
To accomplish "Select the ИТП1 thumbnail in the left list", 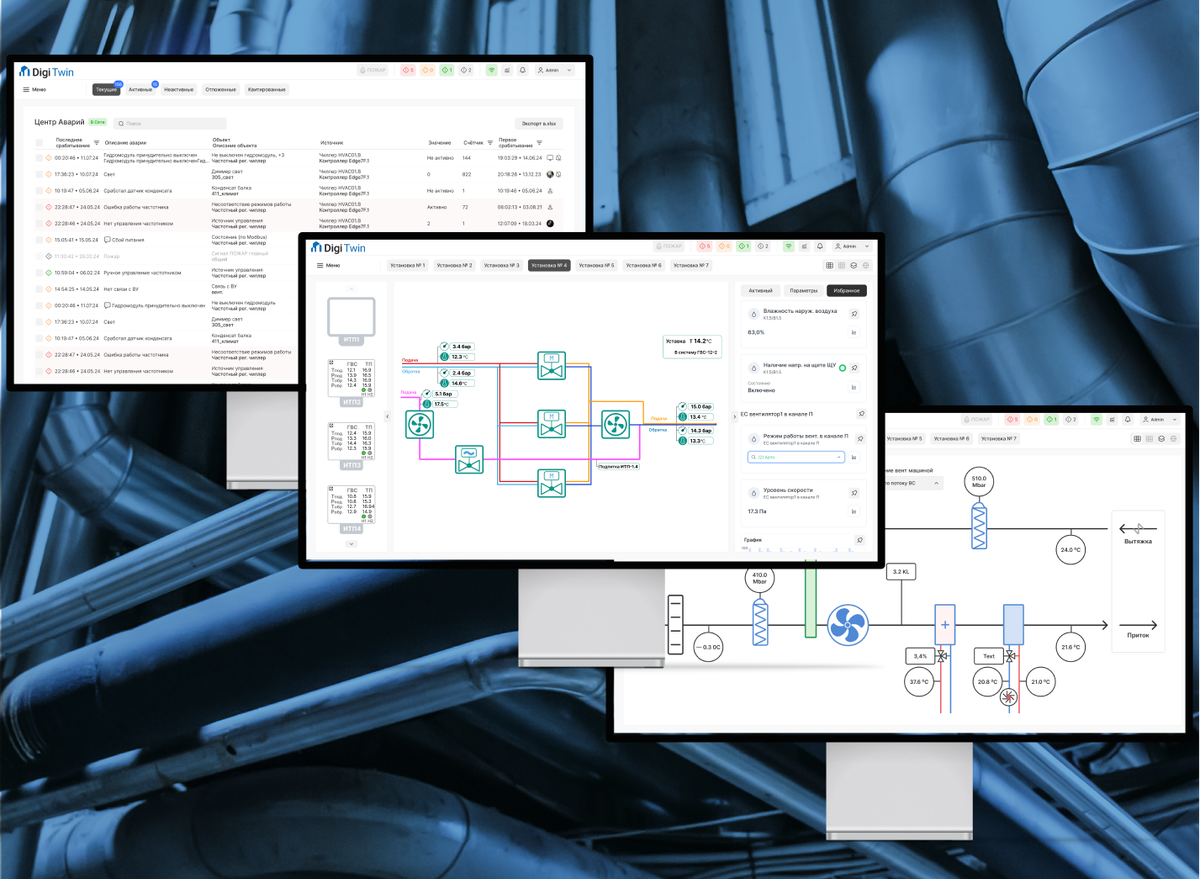I will click(x=351, y=321).
